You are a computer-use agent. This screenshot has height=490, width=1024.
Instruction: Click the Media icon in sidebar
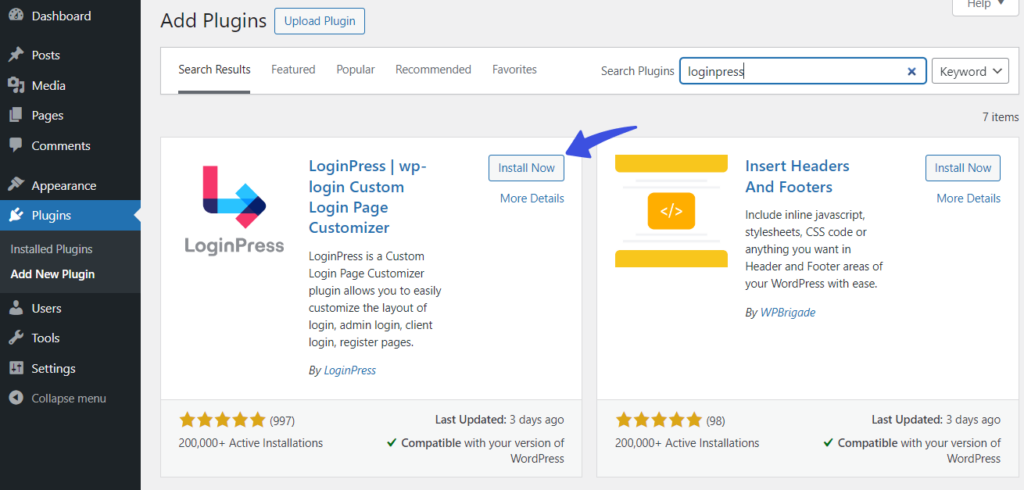pyautogui.click(x=16, y=85)
